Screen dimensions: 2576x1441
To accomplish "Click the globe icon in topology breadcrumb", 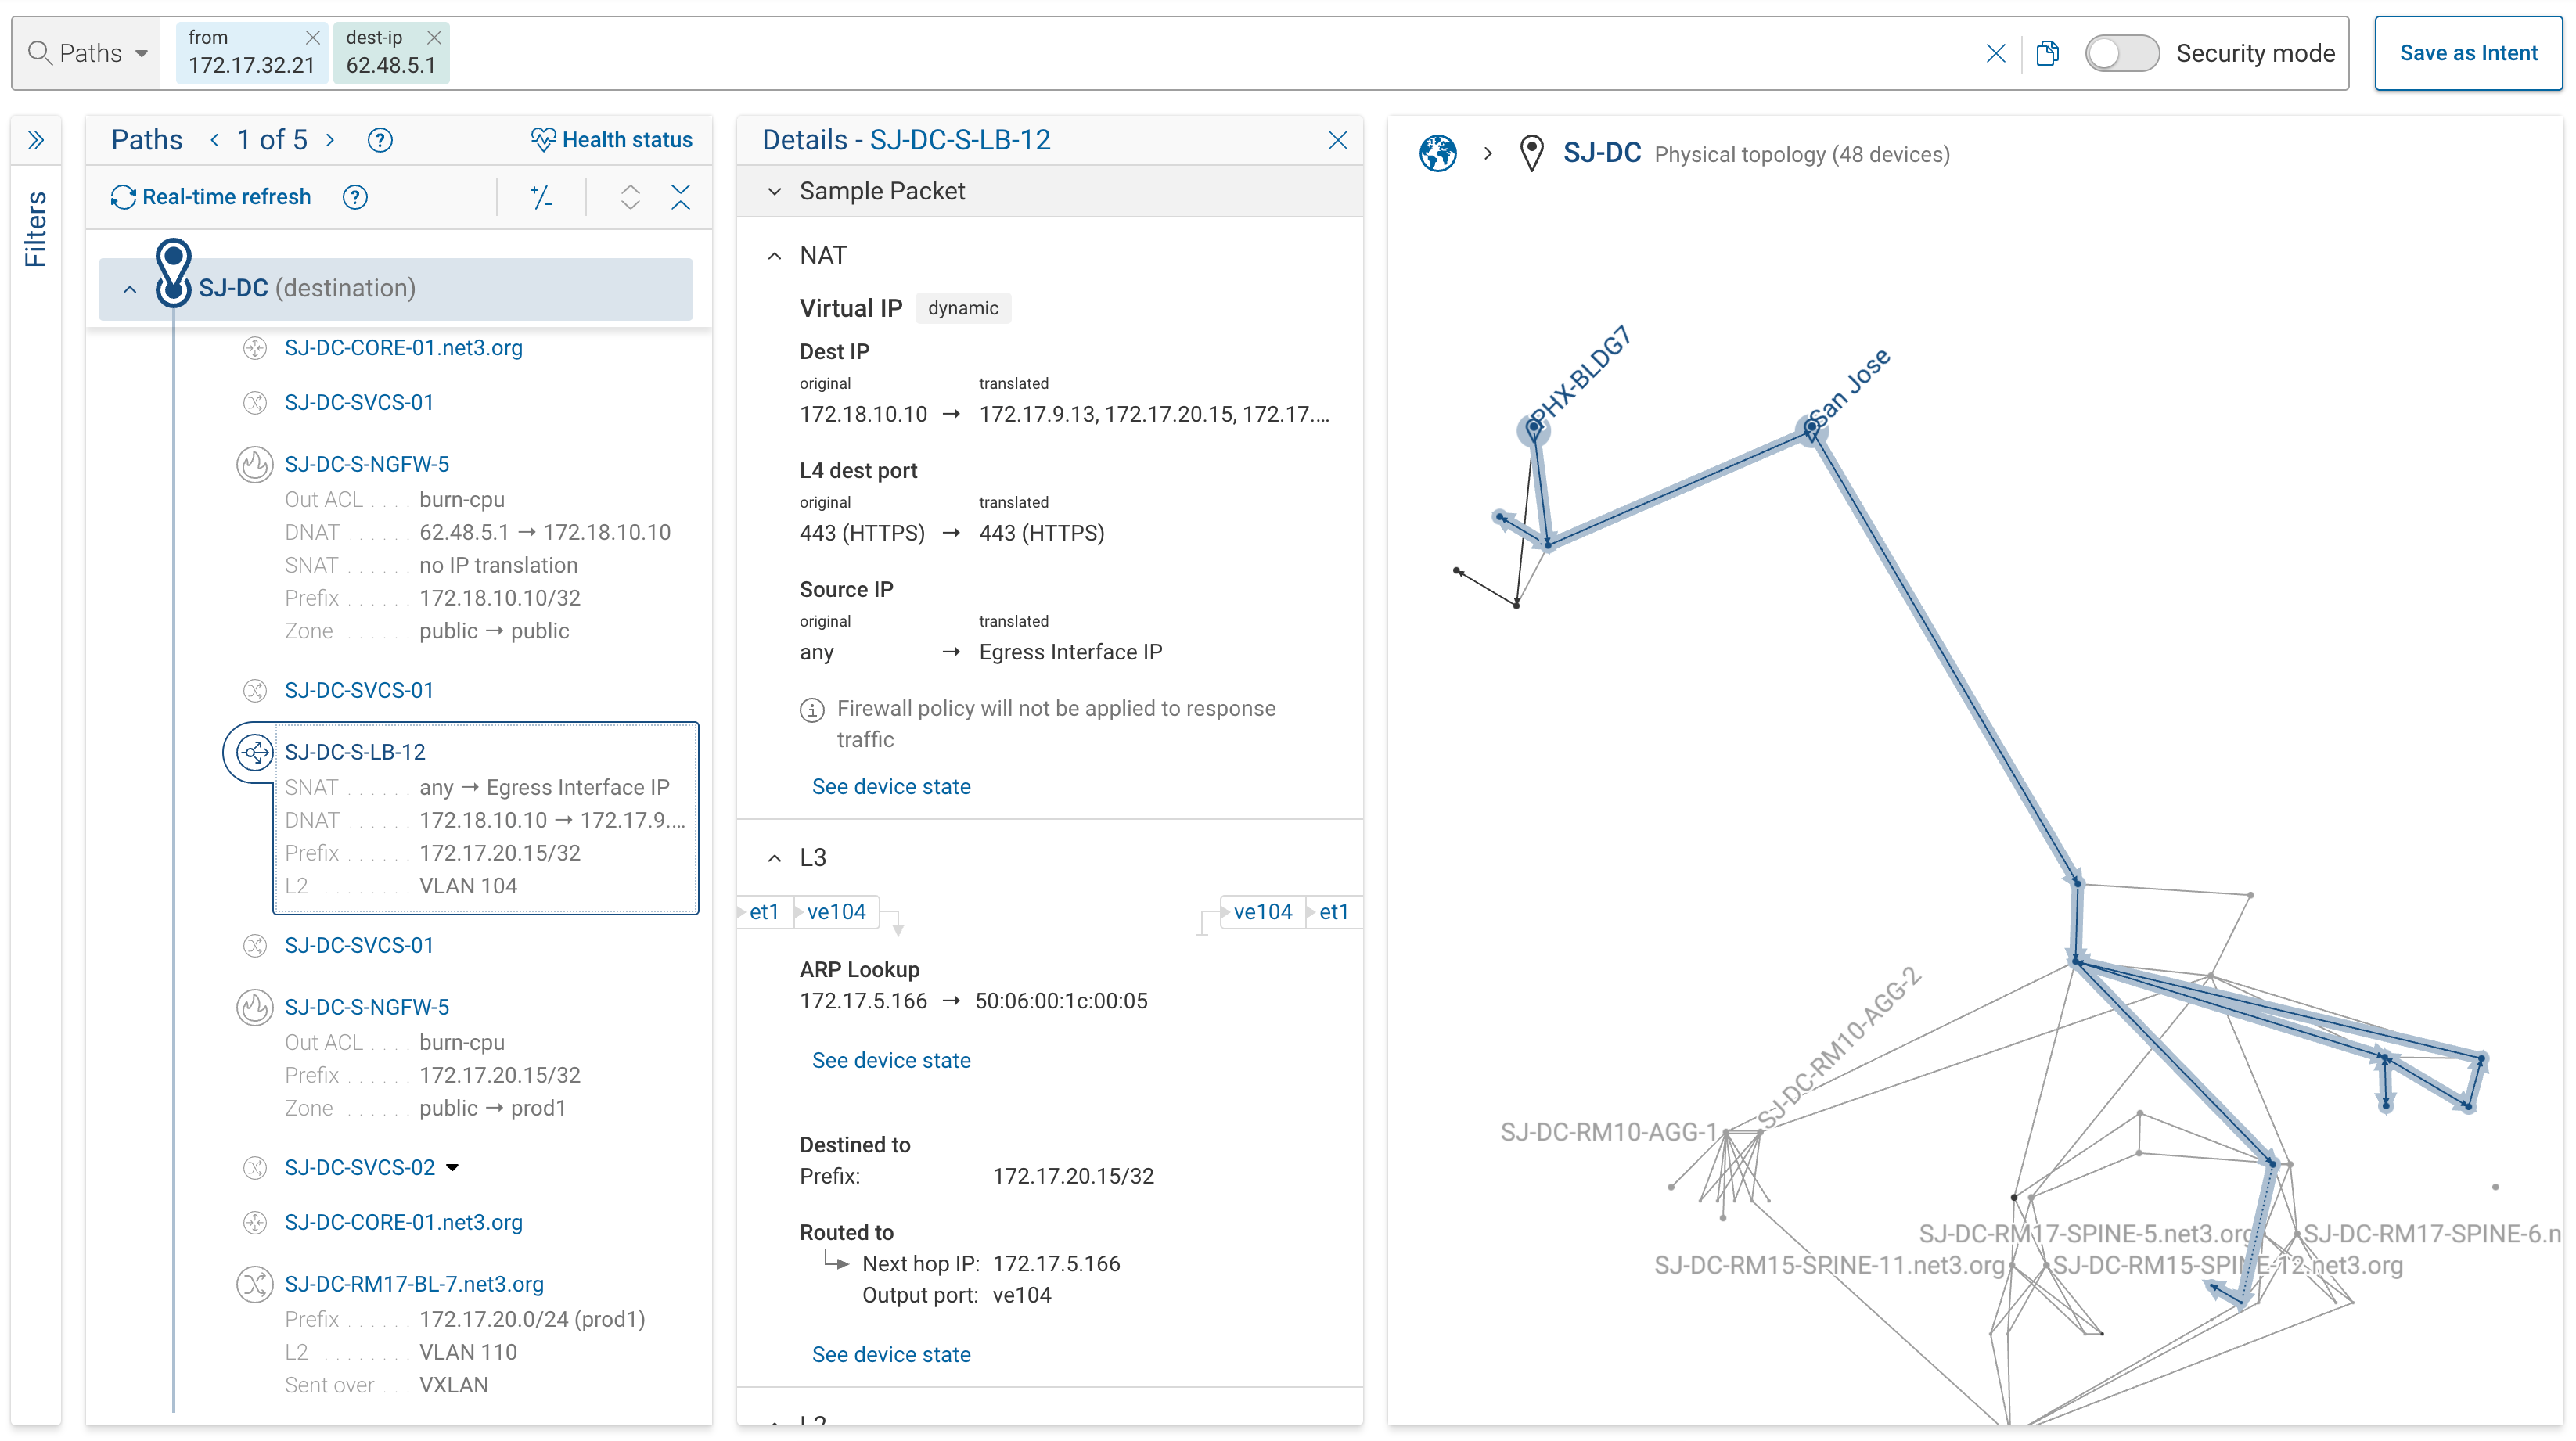I will [x=1438, y=154].
